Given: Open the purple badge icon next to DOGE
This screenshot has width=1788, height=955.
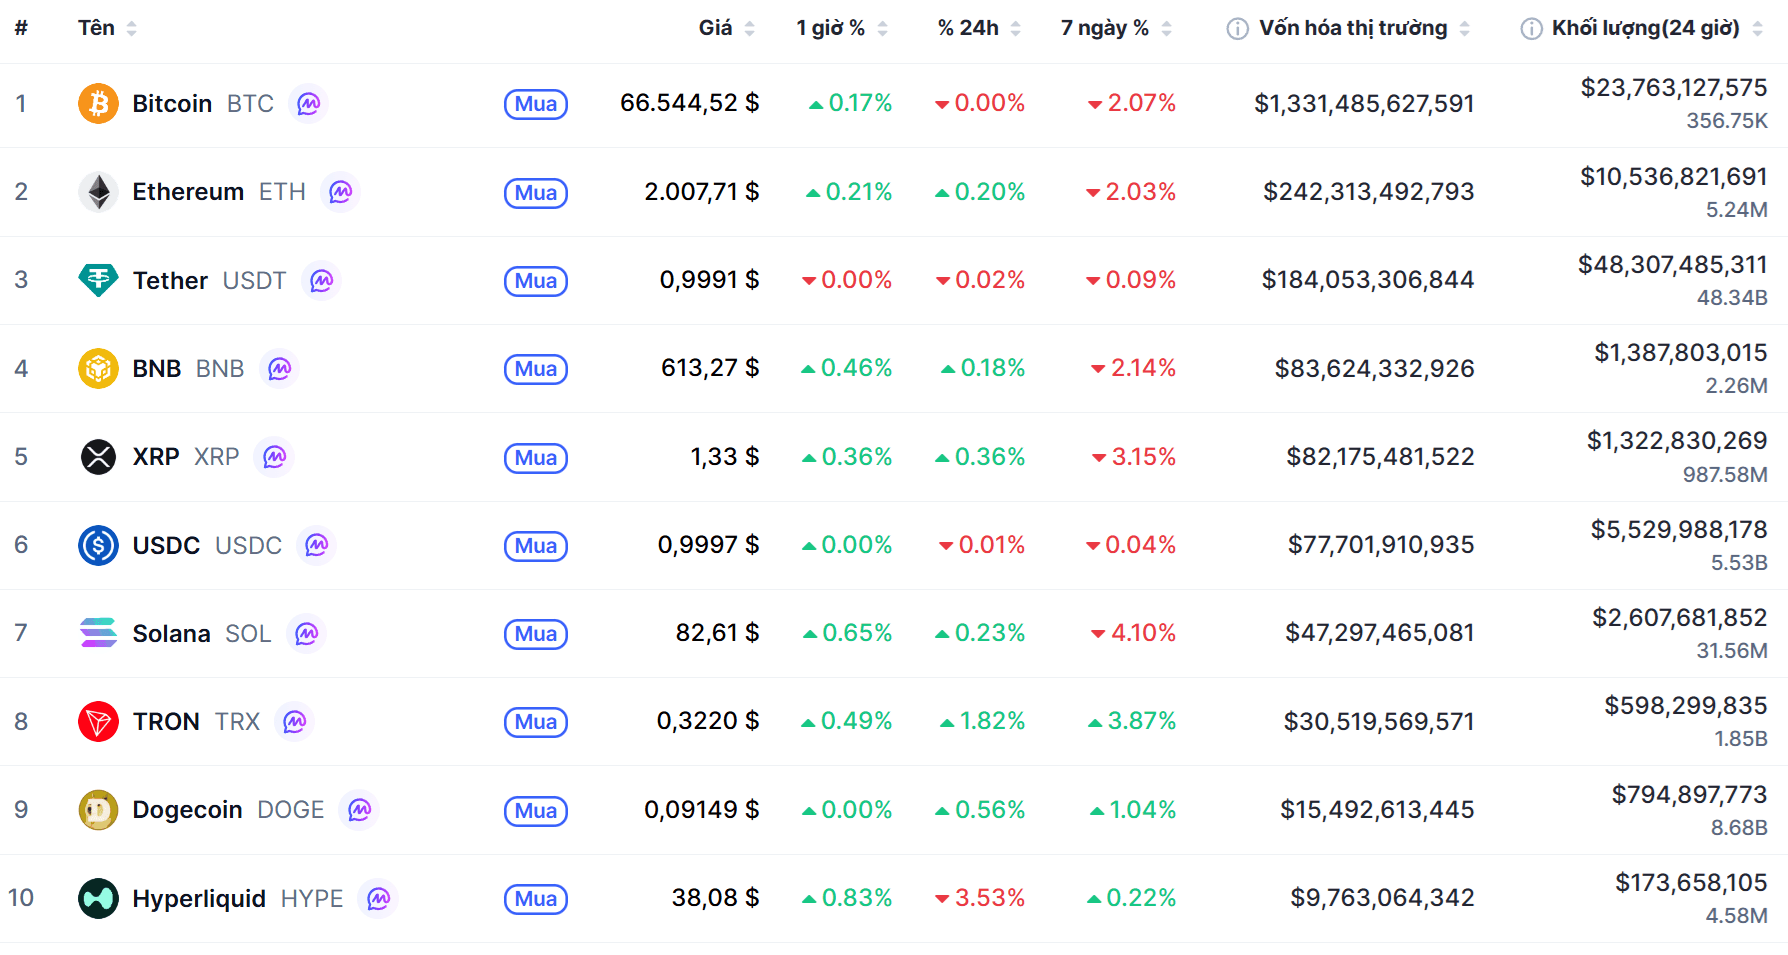Looking at the screenshot, I should [x=360, y=810].
